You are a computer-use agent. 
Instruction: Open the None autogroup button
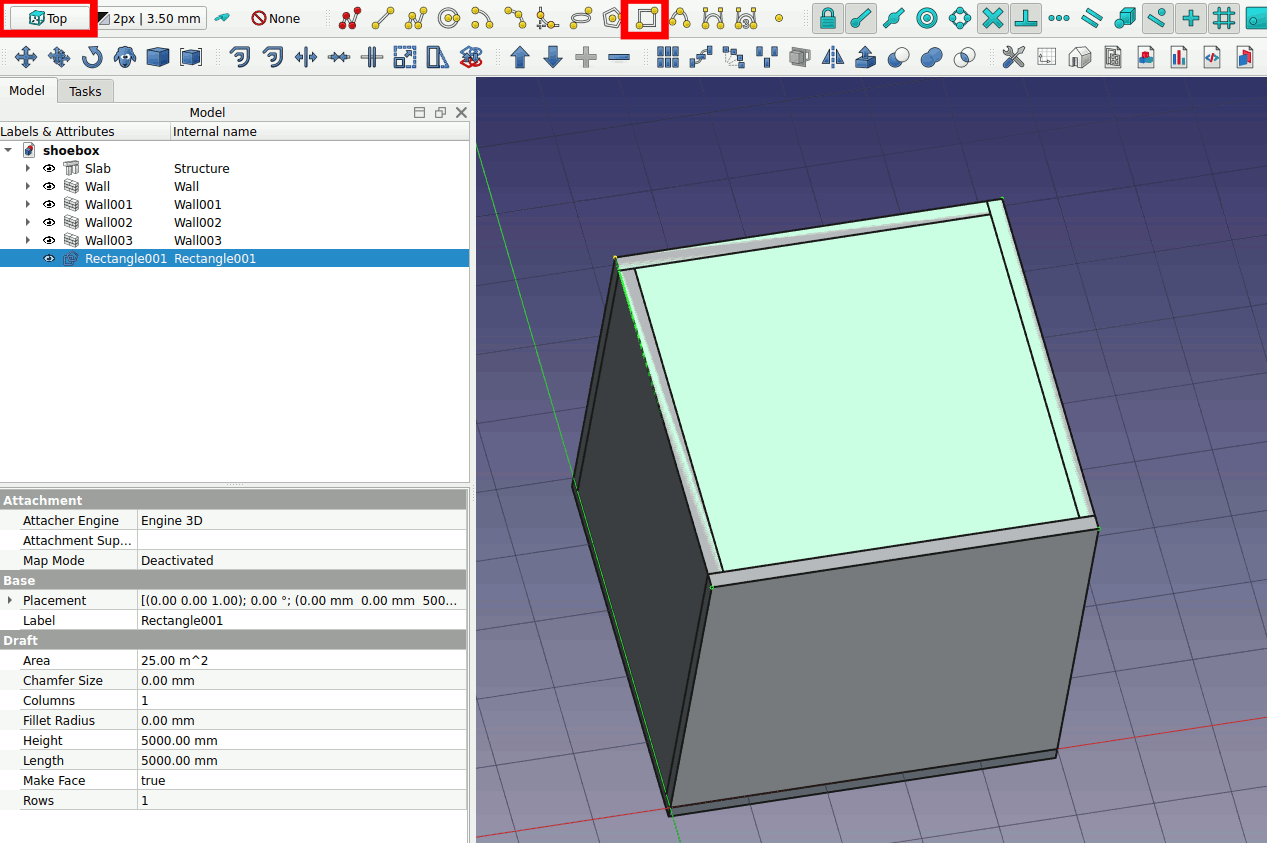(275, 18)
